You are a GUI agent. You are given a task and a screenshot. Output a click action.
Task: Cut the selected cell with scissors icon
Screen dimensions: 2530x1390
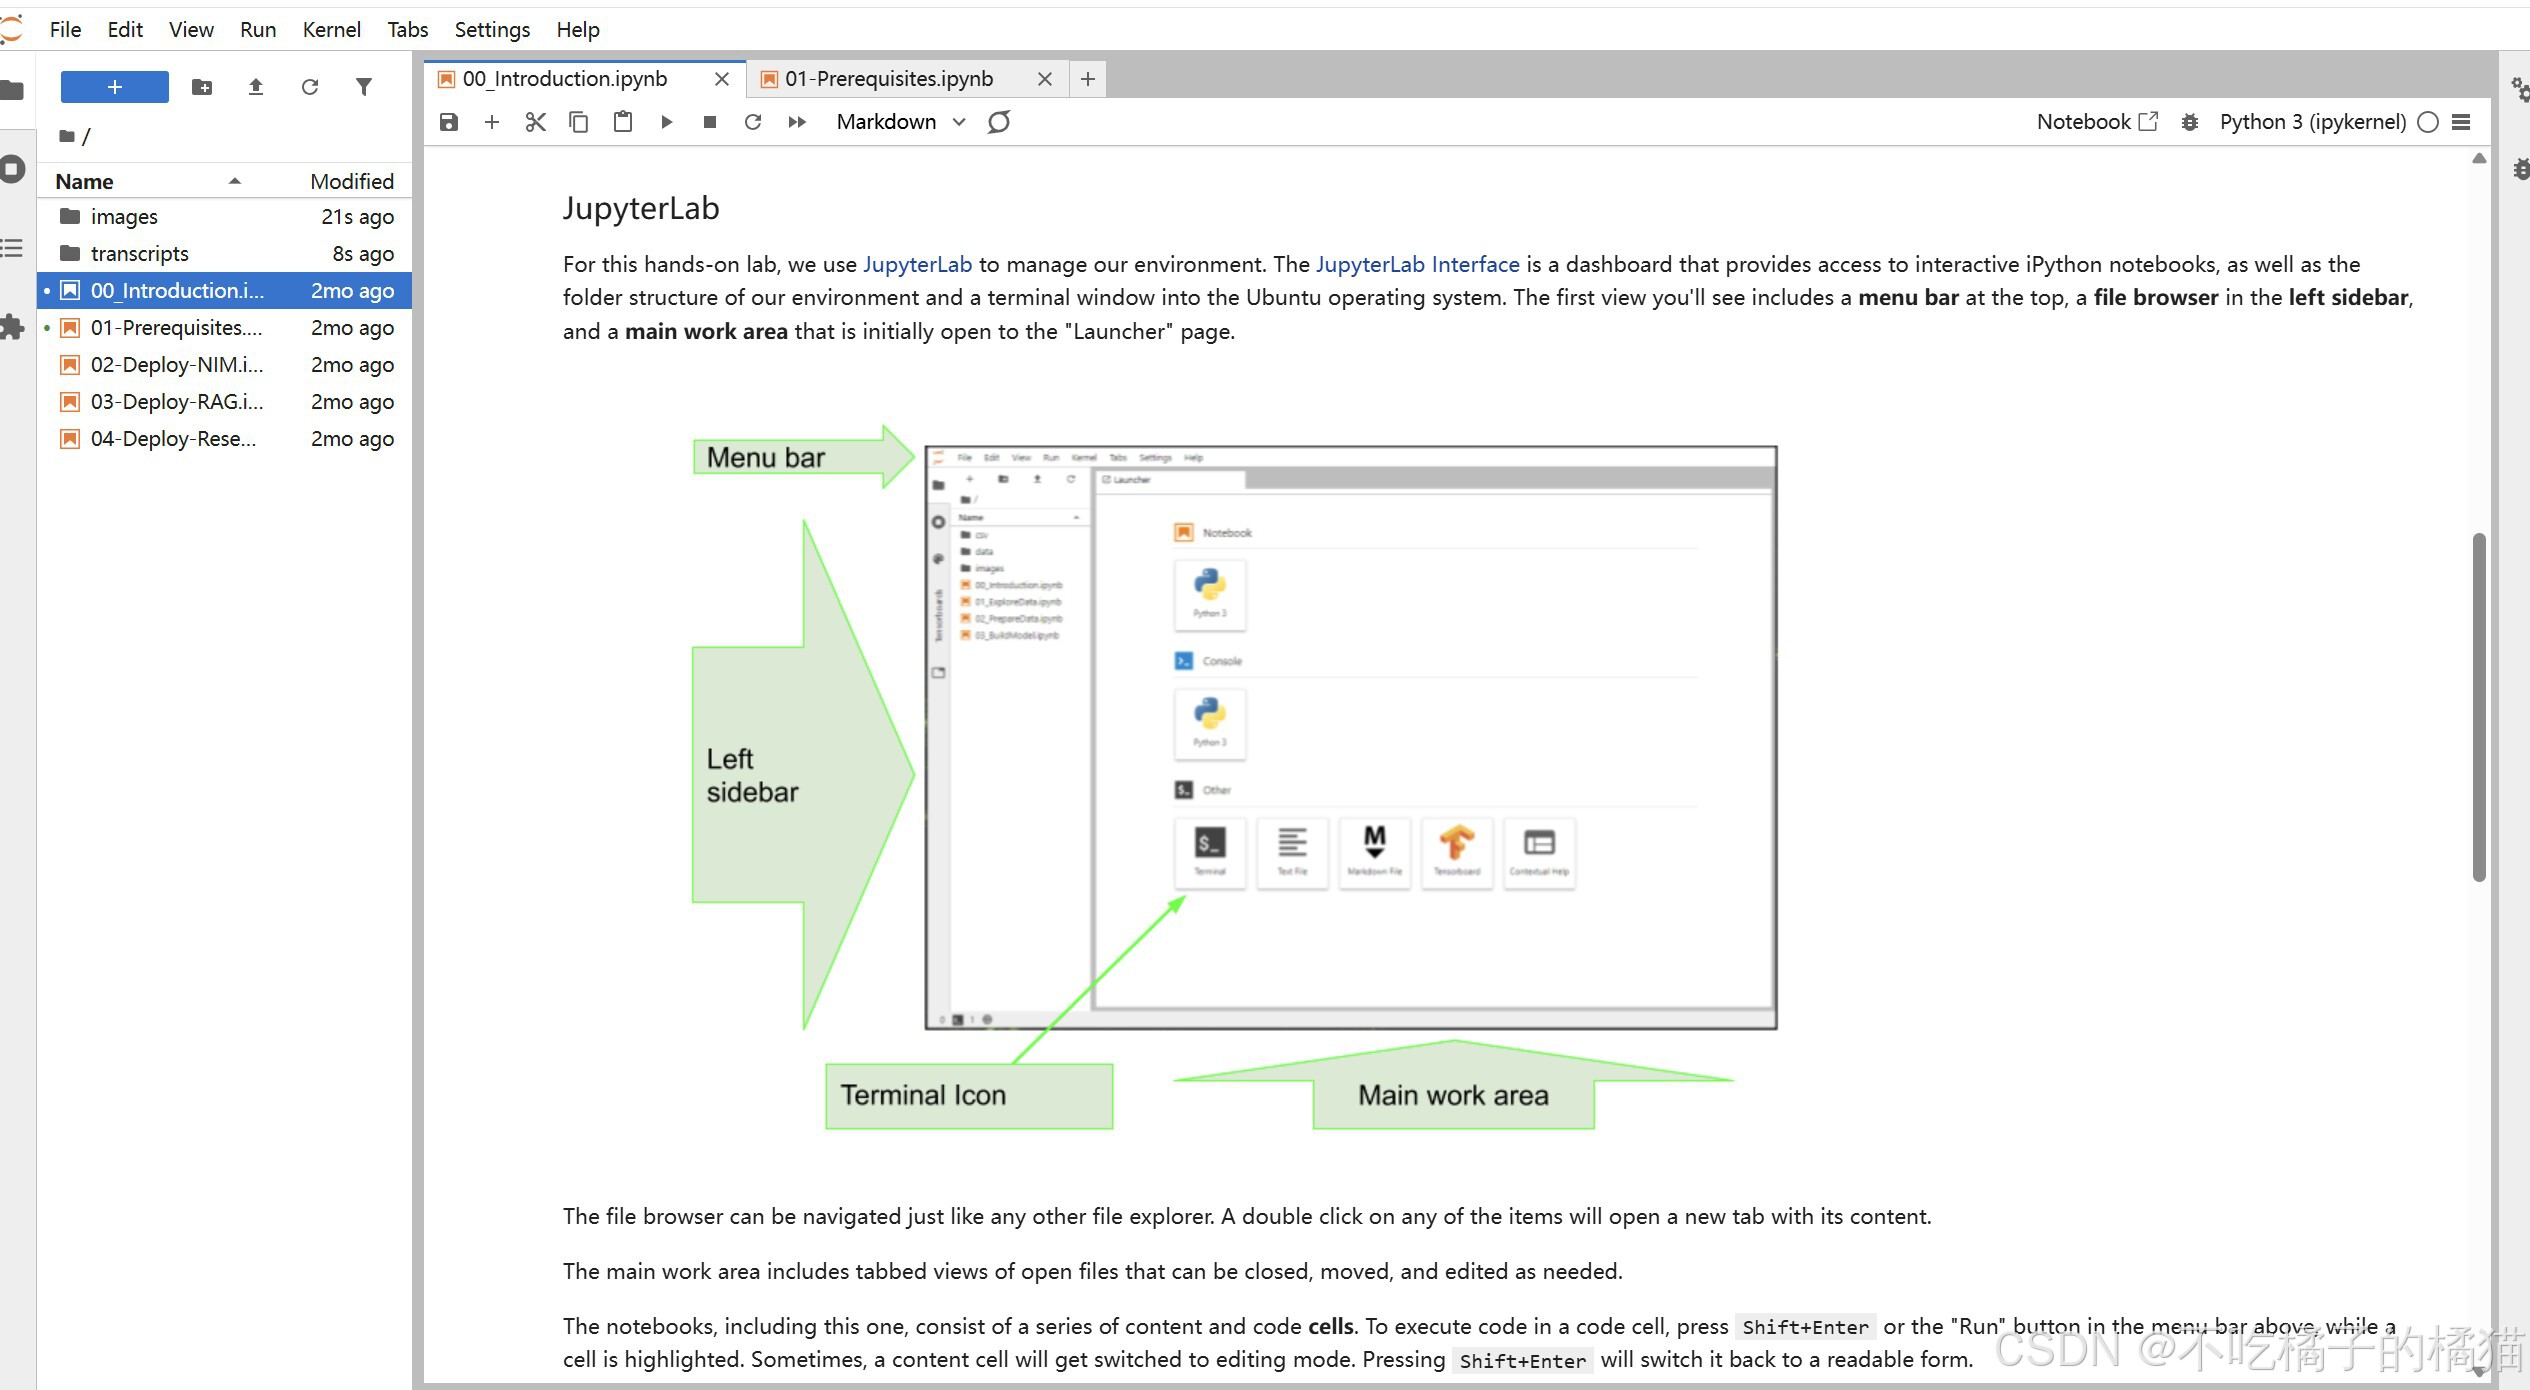click(x=536, y=122)
